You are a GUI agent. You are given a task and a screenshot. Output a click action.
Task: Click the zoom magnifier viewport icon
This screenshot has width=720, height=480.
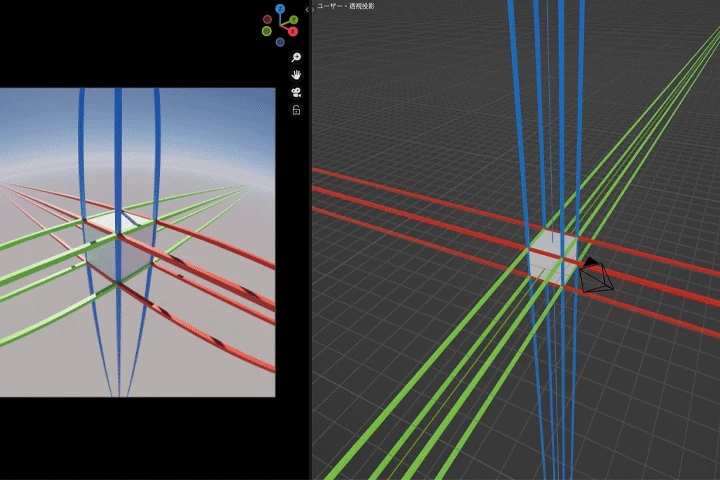click(x=296, y=57)
